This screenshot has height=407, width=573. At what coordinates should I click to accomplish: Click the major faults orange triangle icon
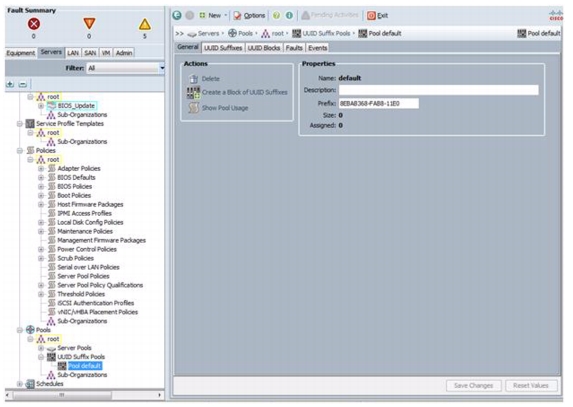(x=89, y=24)
